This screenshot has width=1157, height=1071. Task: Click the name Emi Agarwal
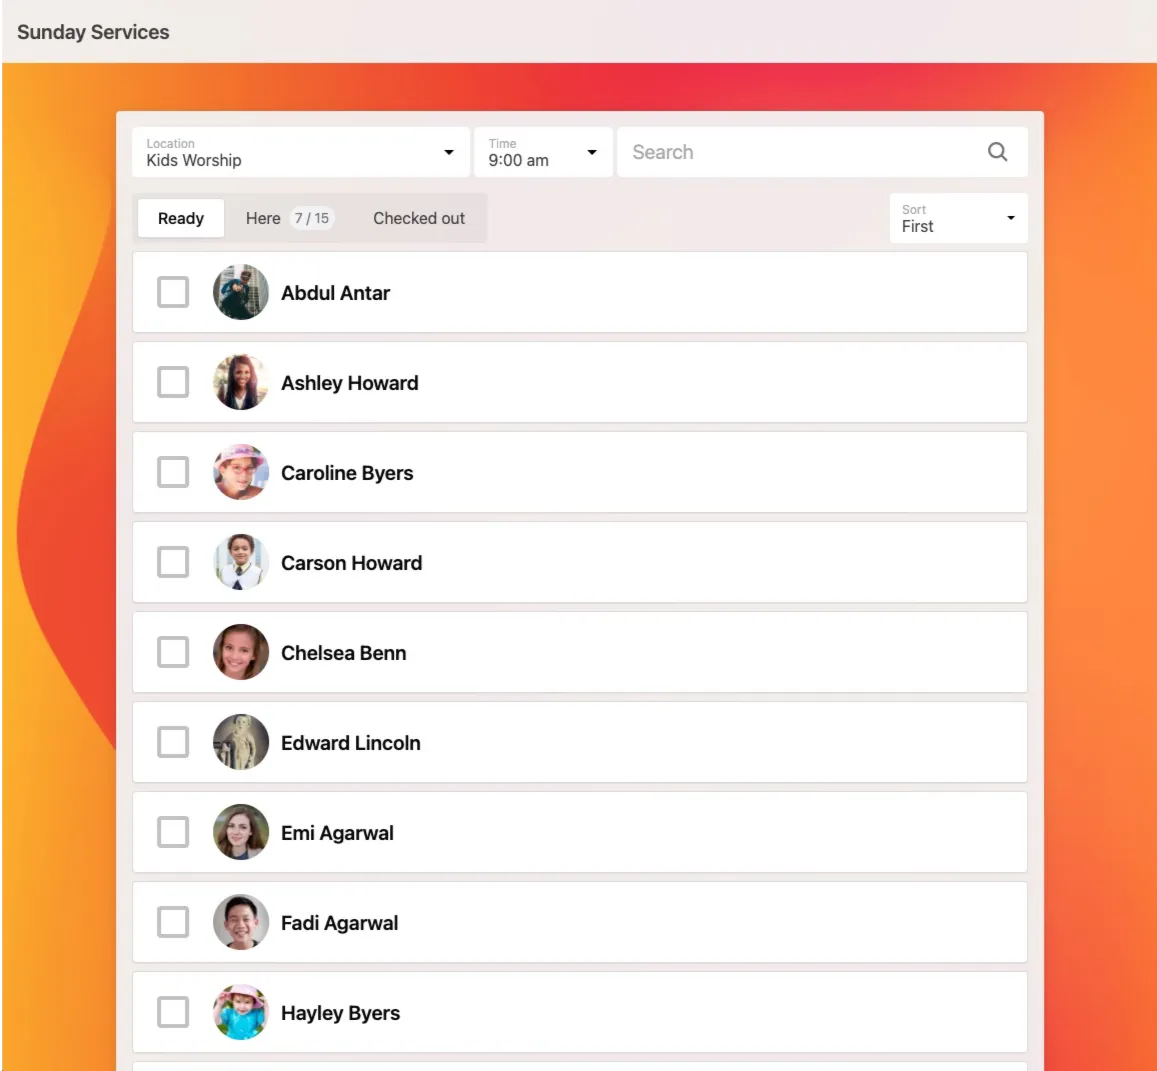coord(337,833)
